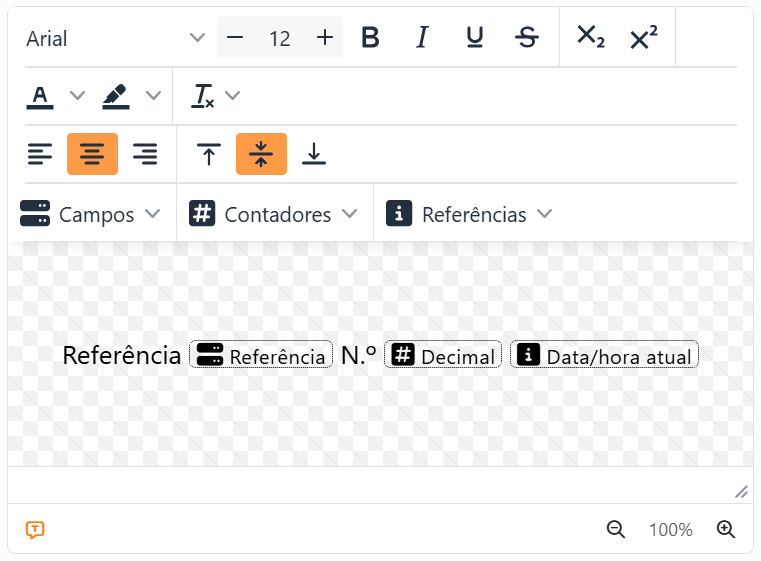Select the Referência field chip
The width and height of the screenshot is (761, 561).
pos(261,355)
